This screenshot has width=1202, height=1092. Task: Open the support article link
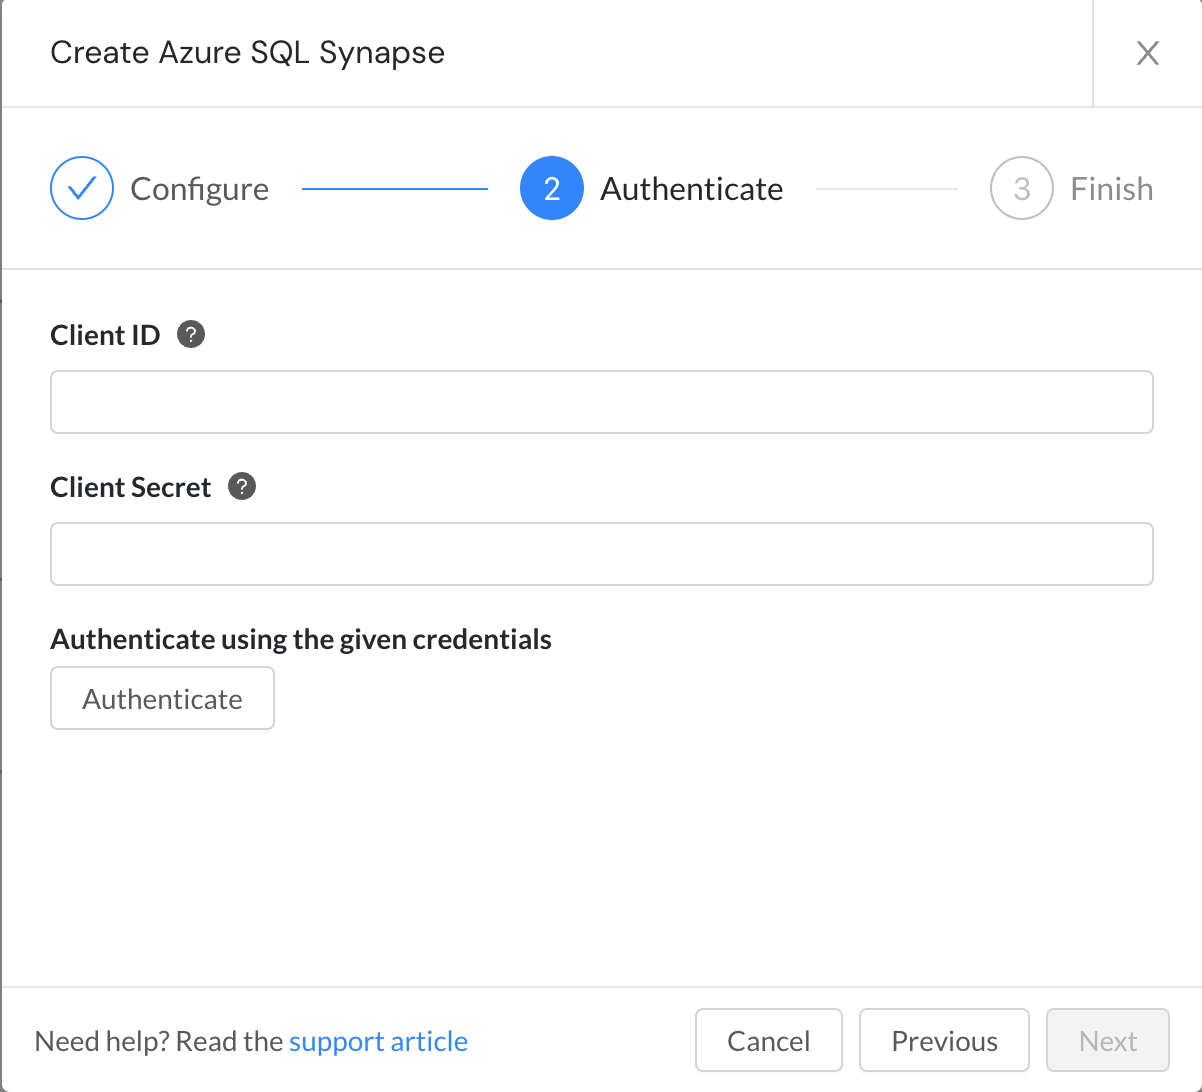[378, 1041]
